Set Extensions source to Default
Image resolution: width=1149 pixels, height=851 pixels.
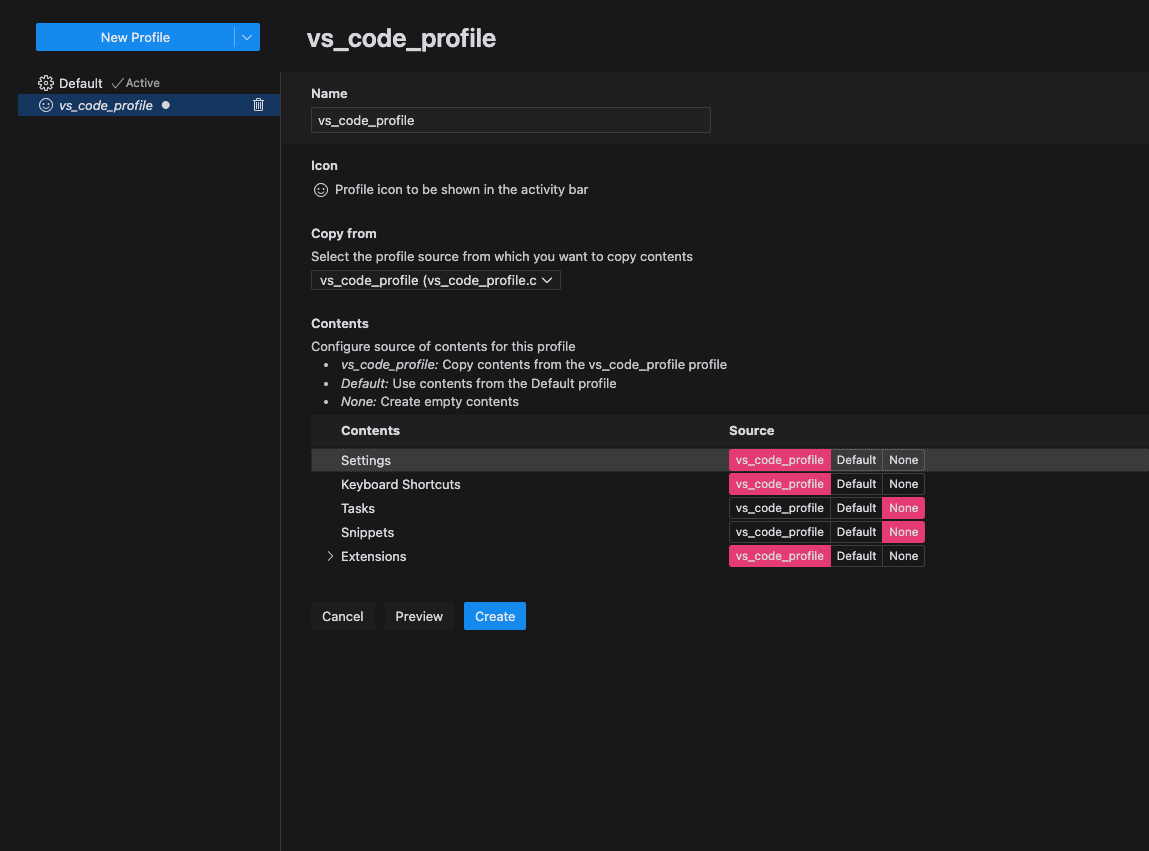[856, 556]
